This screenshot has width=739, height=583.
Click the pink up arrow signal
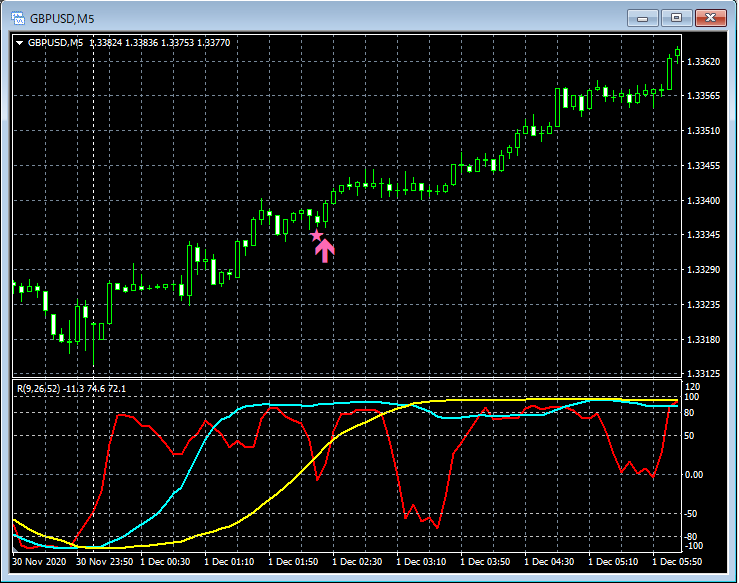tap(324, 251)
